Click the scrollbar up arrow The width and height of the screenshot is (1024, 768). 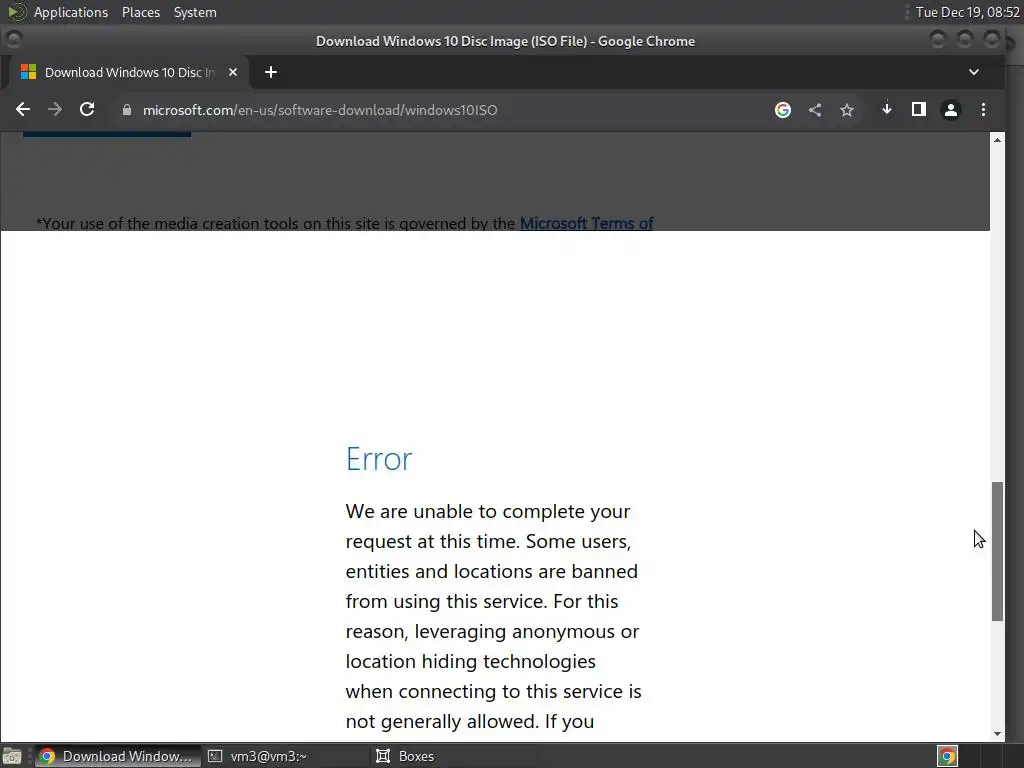pyautogui.click(x=997, y=139)
